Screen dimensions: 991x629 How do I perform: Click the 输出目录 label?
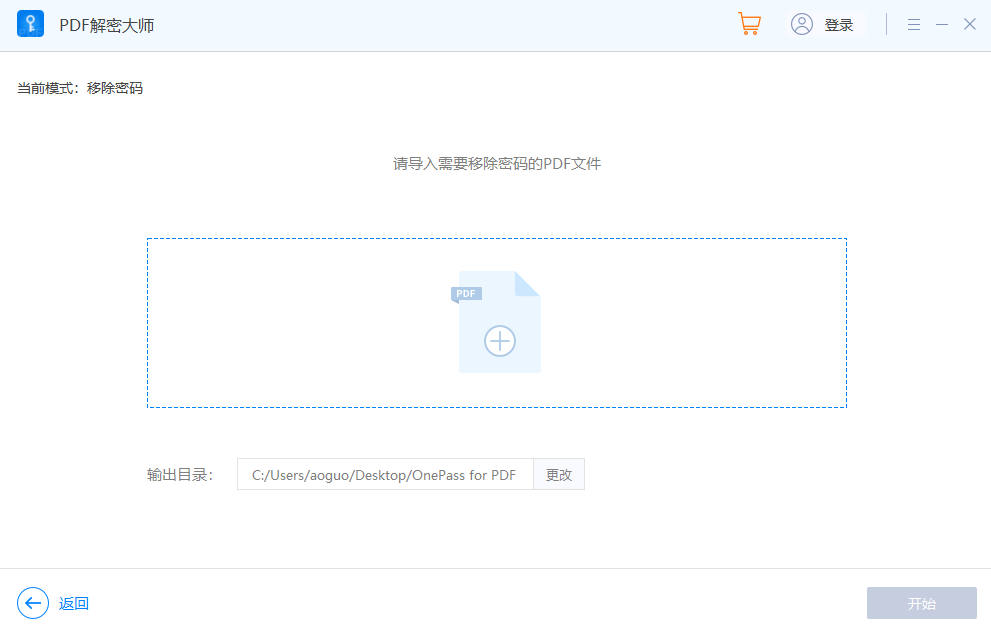point(180,475)
